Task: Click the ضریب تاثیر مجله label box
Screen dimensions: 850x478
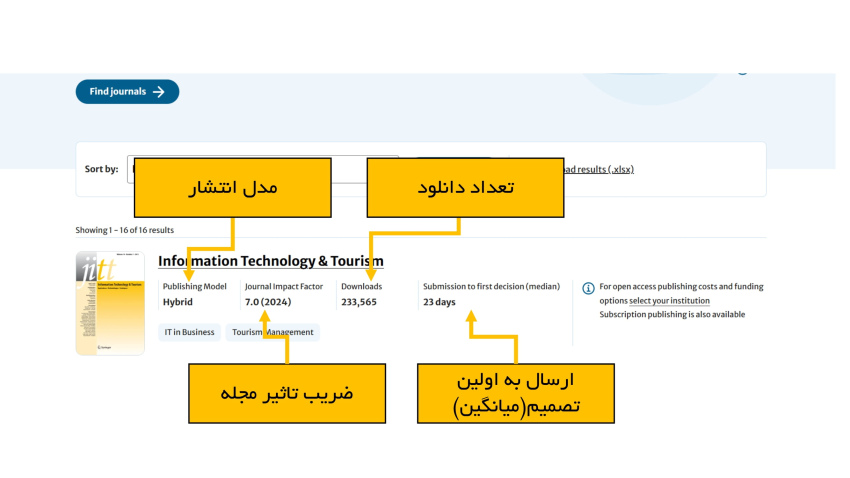Action: [287, 393]
